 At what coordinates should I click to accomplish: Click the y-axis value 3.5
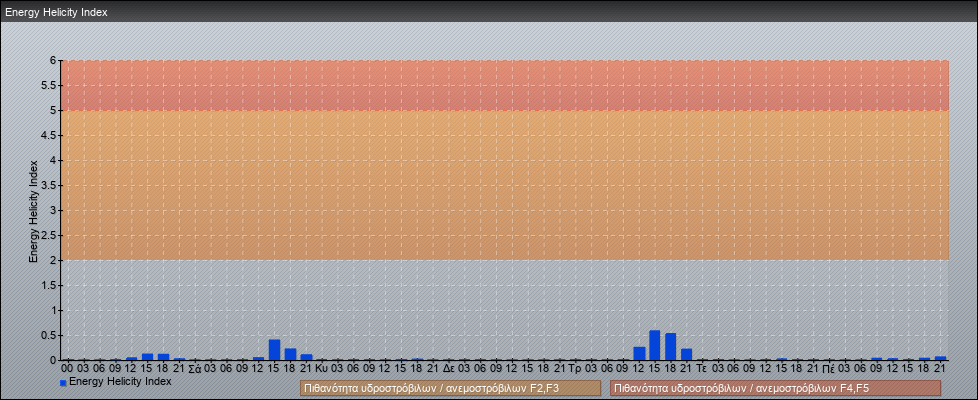click(49, 185)
